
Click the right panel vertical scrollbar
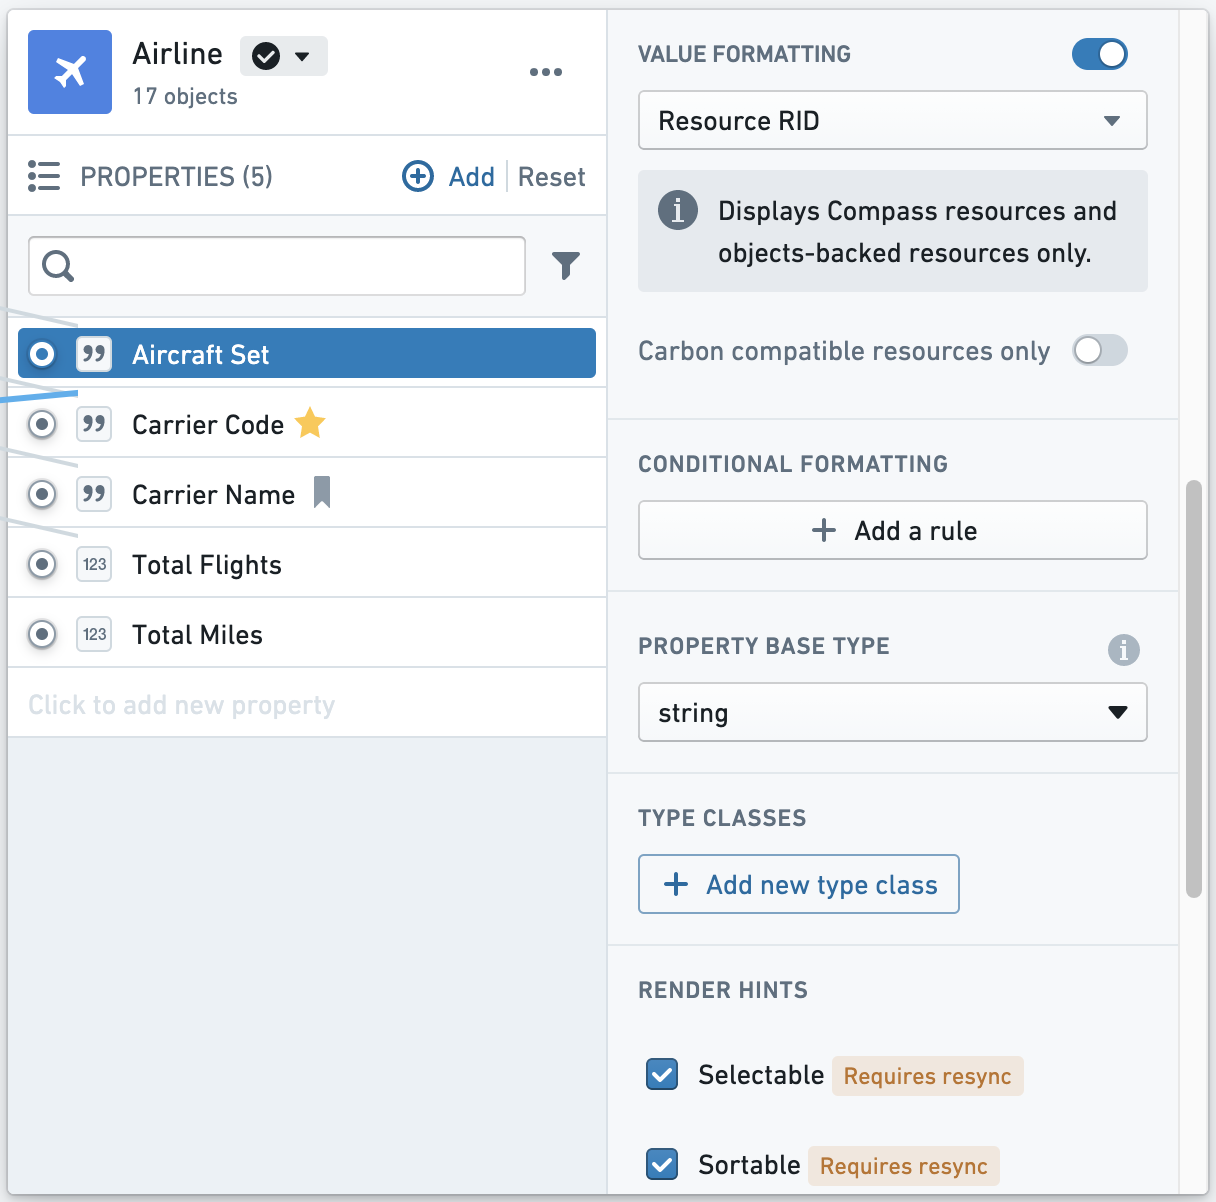pos(1193,689)
